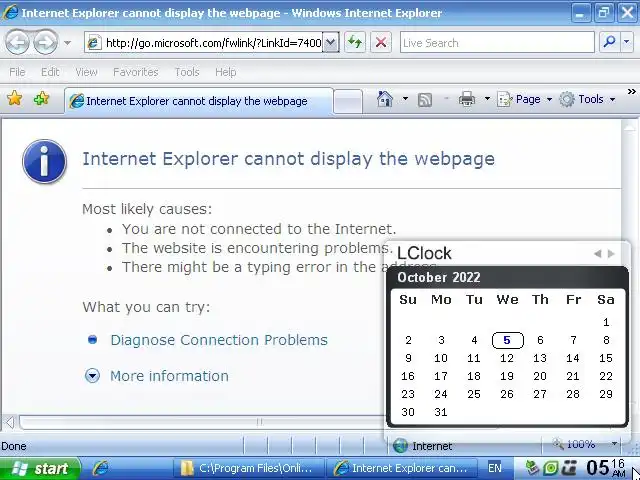Show more toolbar commands chevron

tap(631, 91)
